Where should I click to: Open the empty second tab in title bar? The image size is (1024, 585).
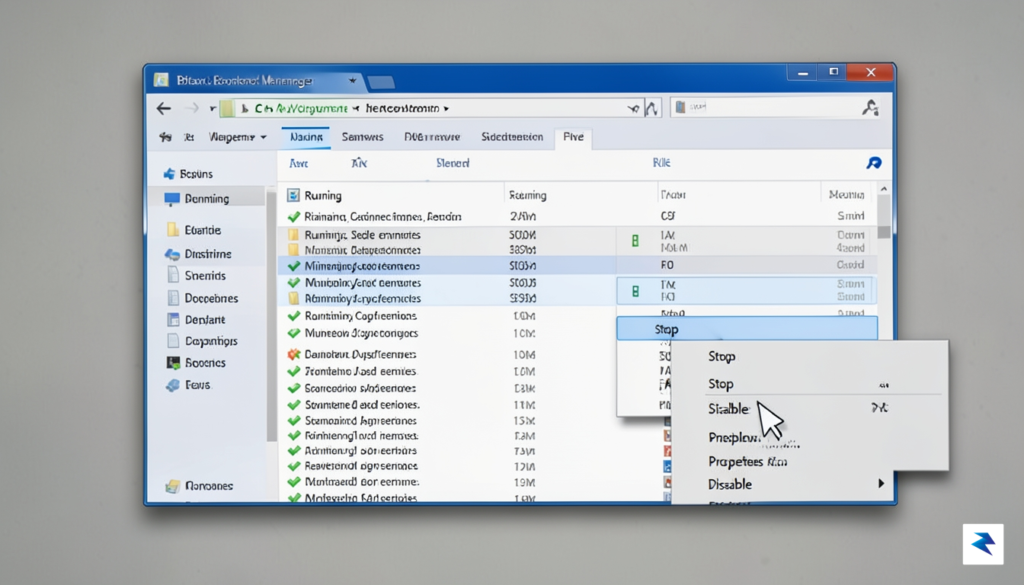pyautogui.click(x=381, y=82)
